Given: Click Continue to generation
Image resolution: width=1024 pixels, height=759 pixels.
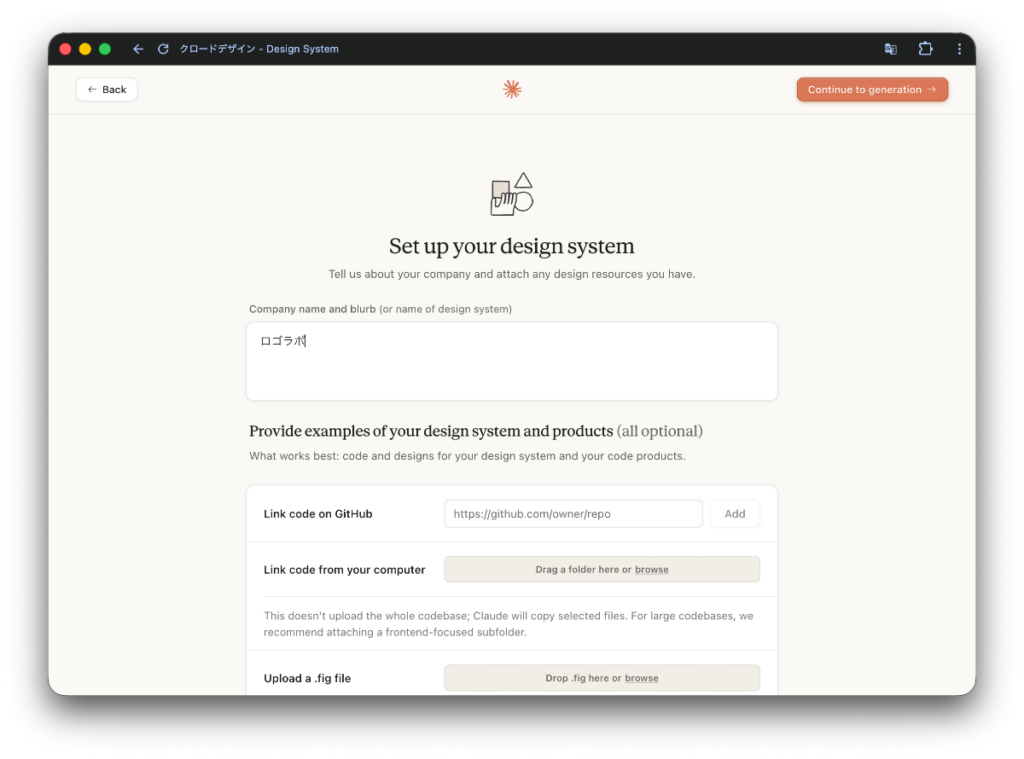Looking at the screenshot, I should click(x=872, y=89).
